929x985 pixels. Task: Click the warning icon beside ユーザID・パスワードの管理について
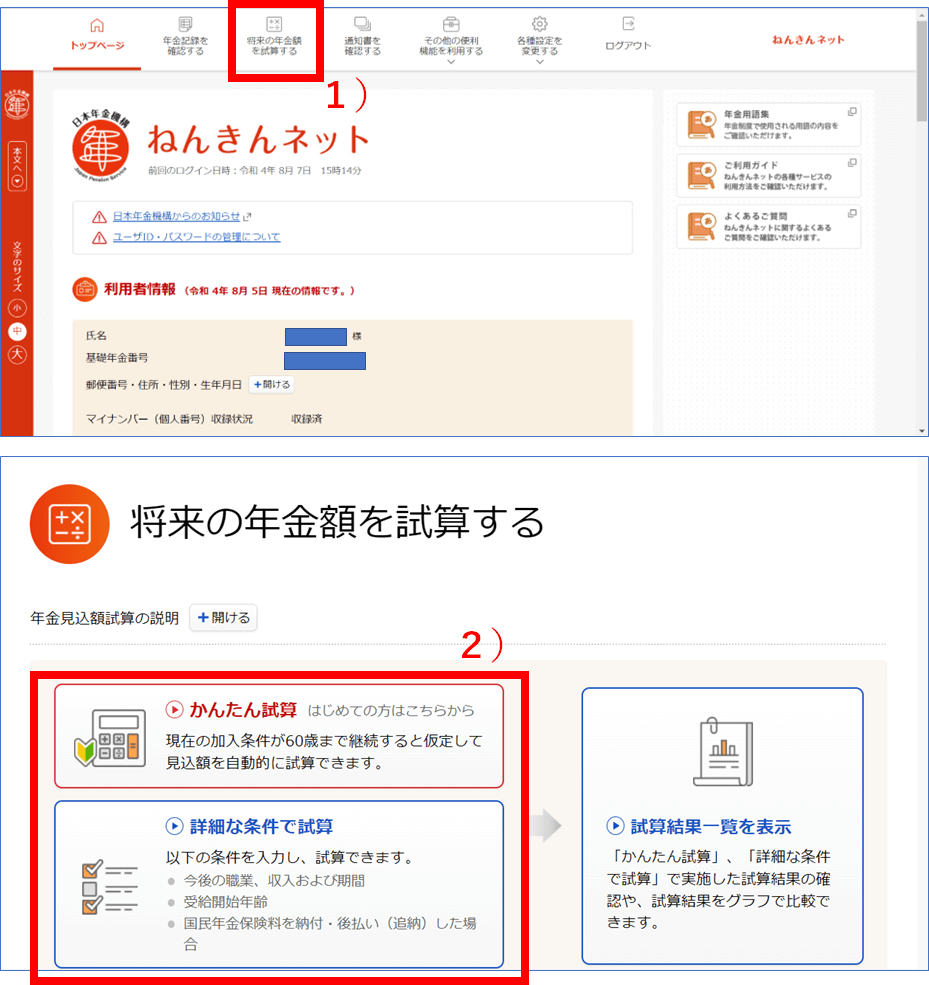pos(99,237)
